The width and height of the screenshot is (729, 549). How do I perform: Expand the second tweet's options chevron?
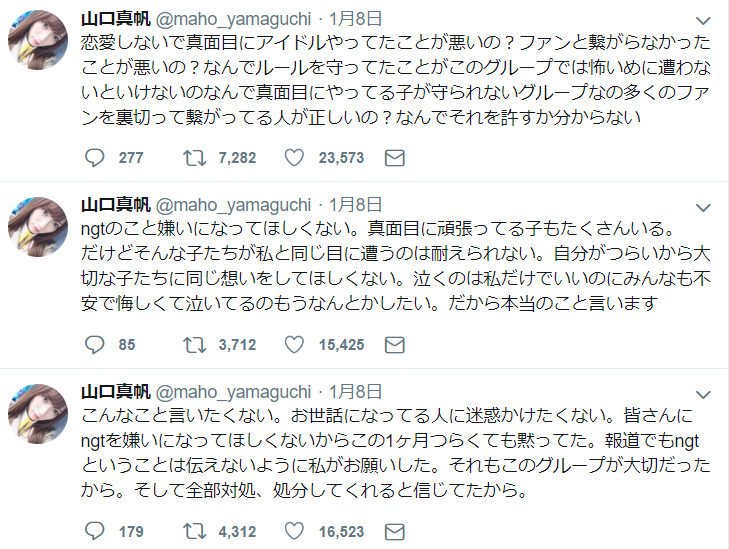click(704, 206)
